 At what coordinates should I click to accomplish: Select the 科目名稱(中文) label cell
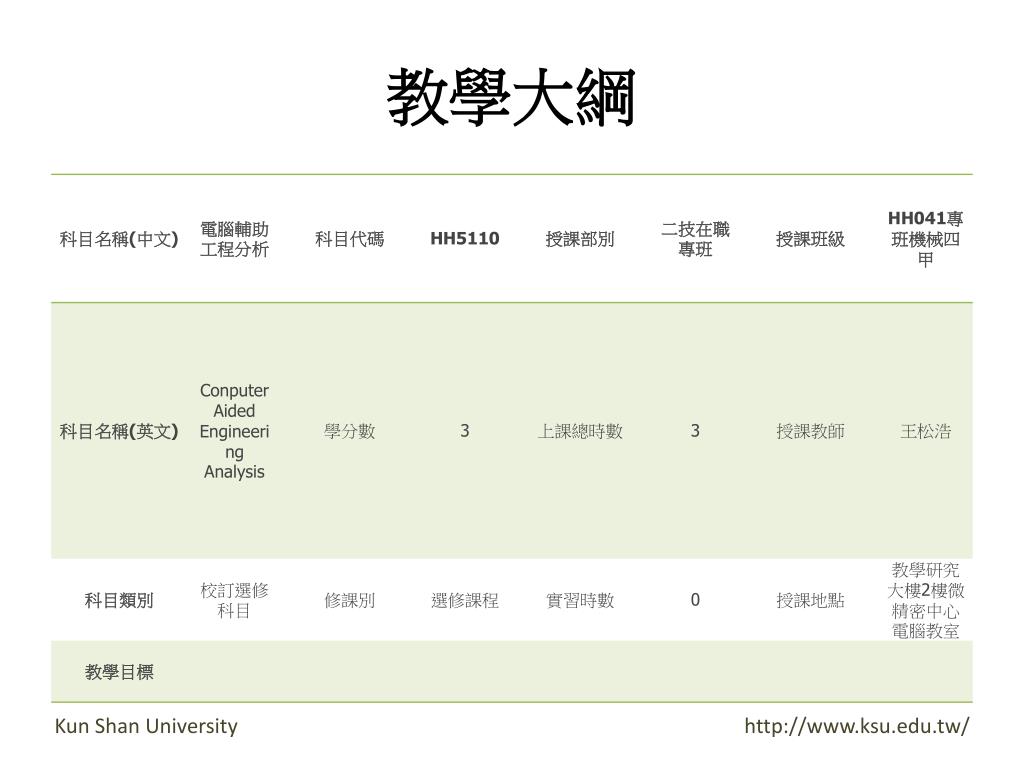coord(119,239)
